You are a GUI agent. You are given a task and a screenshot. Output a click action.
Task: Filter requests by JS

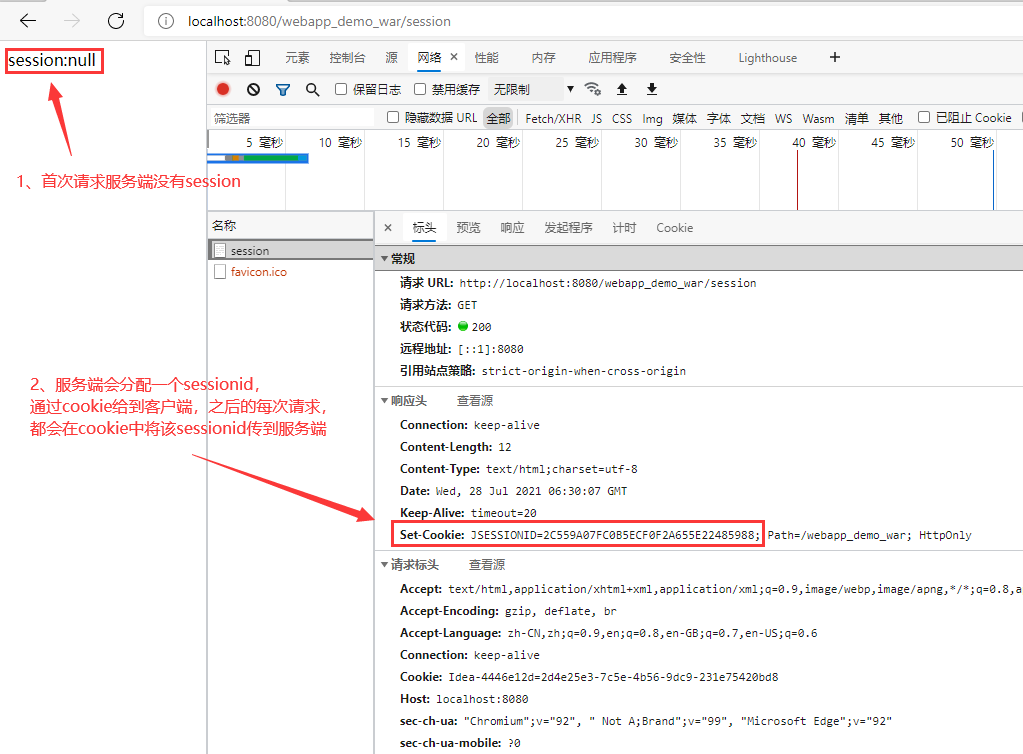[x=597, y=118]
